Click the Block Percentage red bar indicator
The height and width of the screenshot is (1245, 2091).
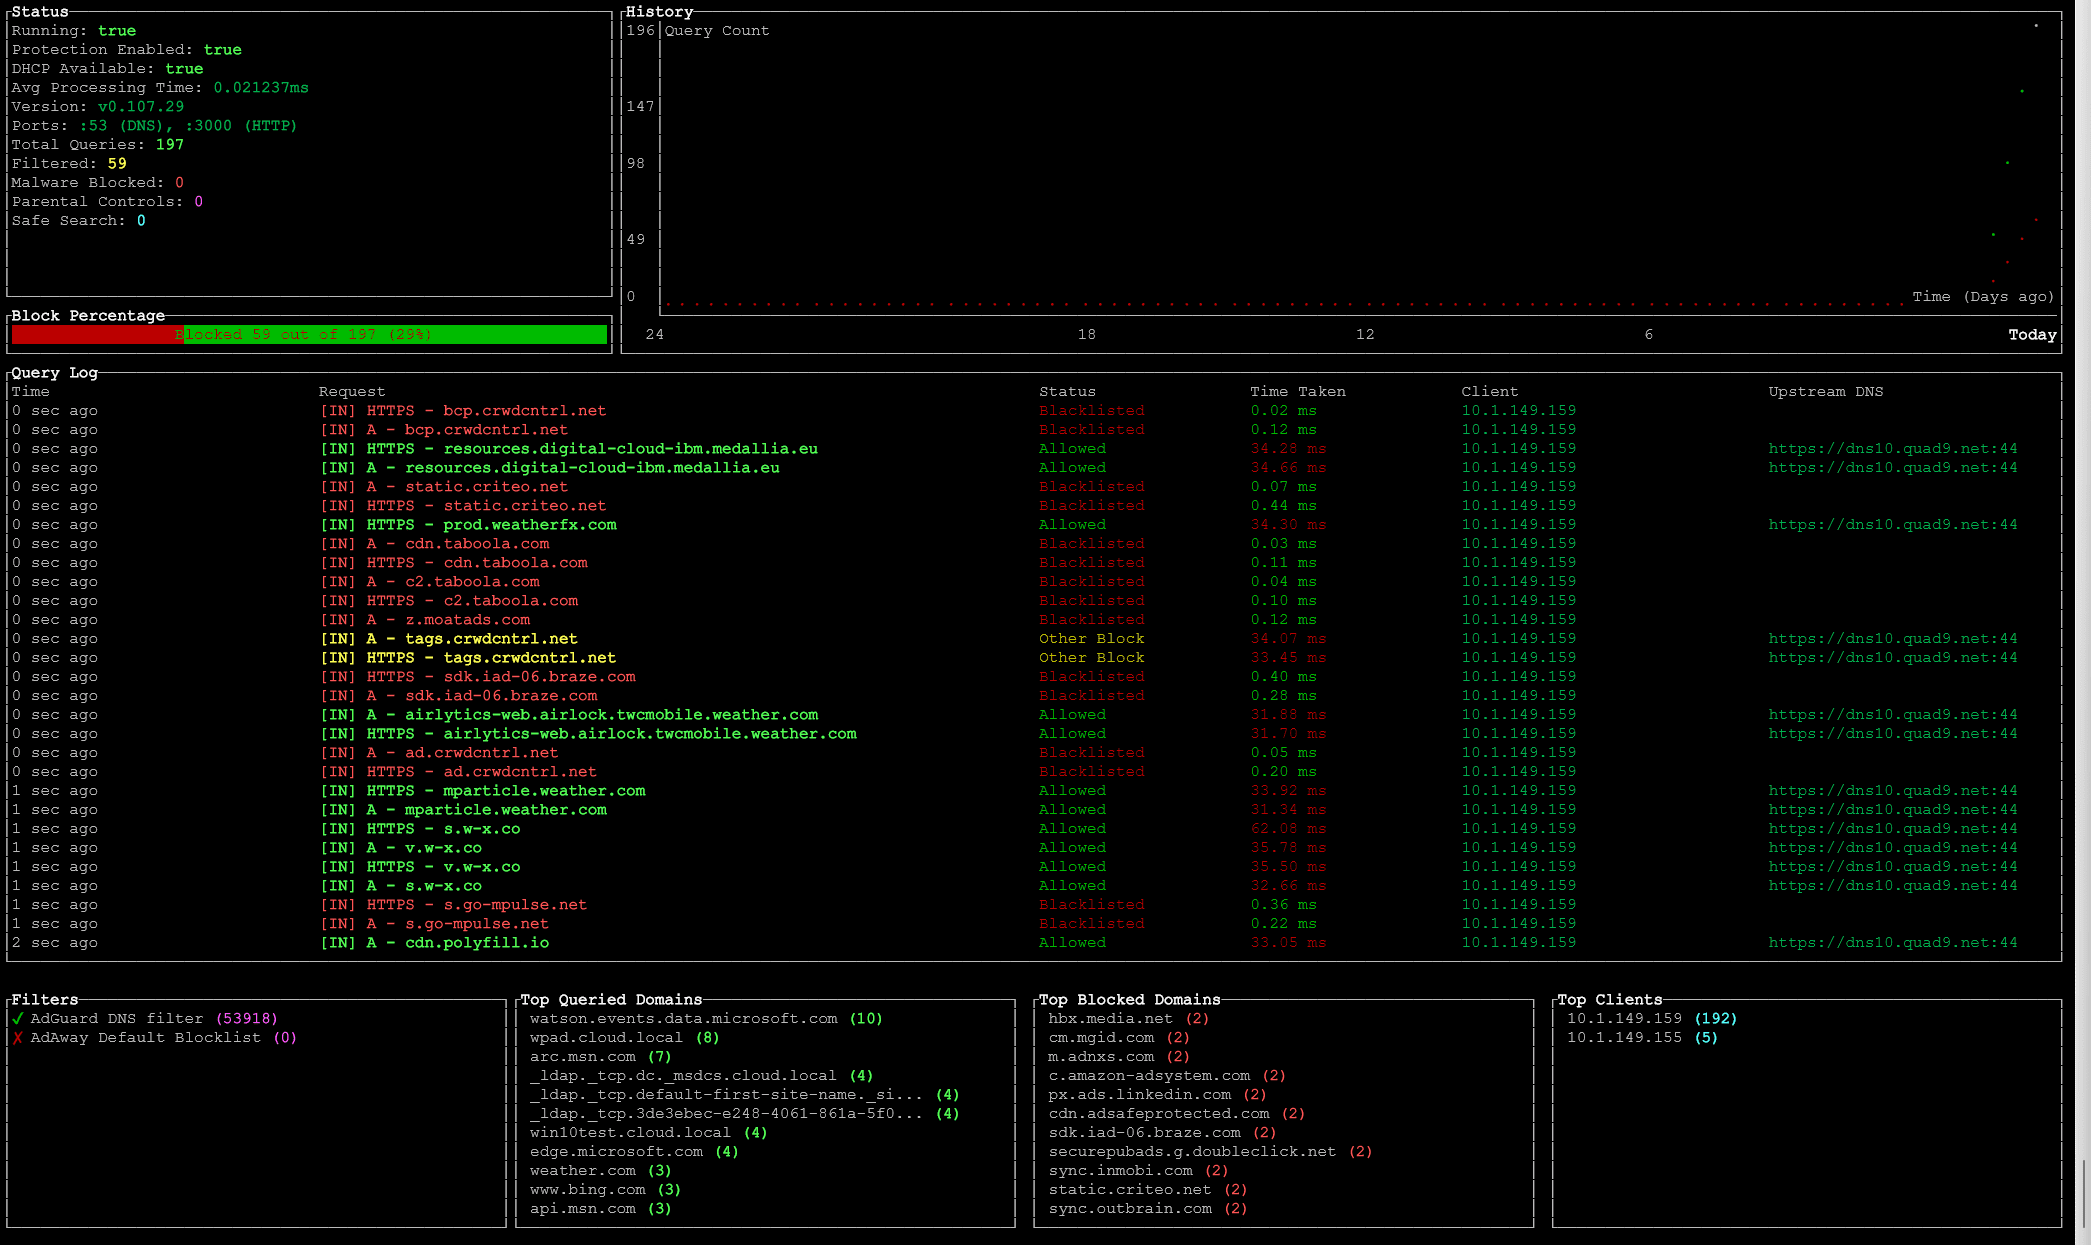(x=96, y=333)
